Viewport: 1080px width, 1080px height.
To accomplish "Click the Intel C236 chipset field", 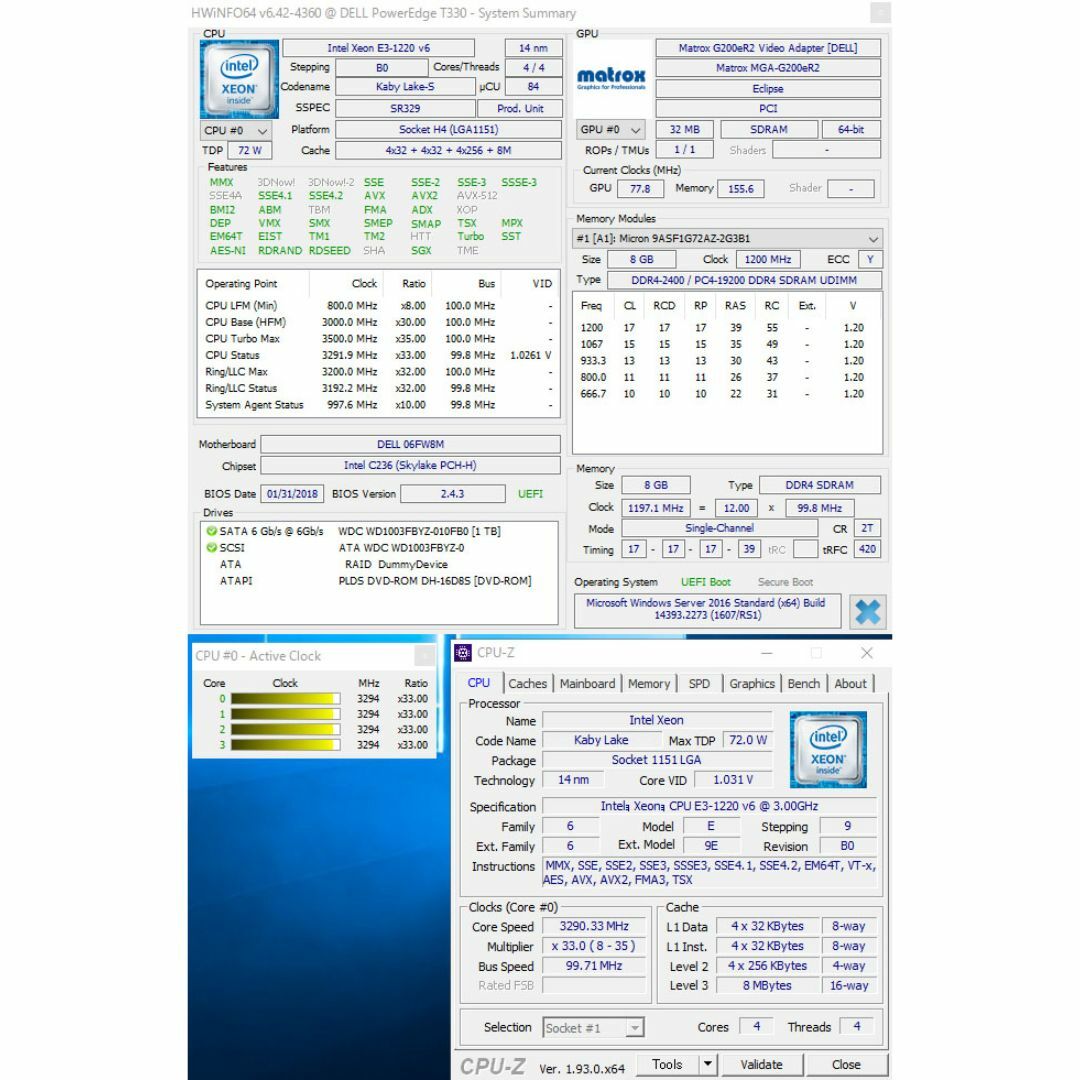I will (411, 466).
